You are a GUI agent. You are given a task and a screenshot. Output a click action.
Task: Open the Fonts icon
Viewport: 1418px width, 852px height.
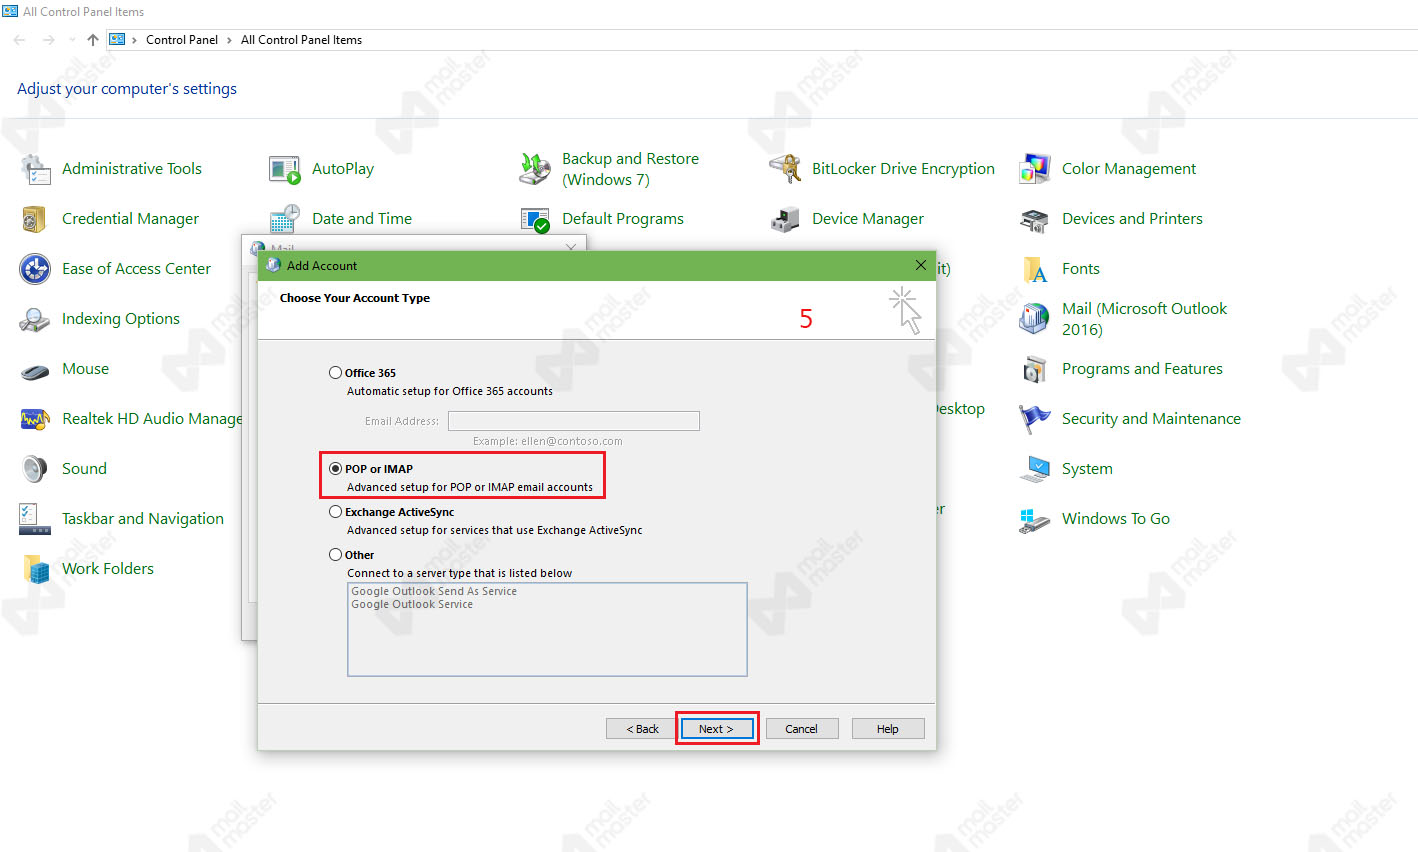point(1035,269)
